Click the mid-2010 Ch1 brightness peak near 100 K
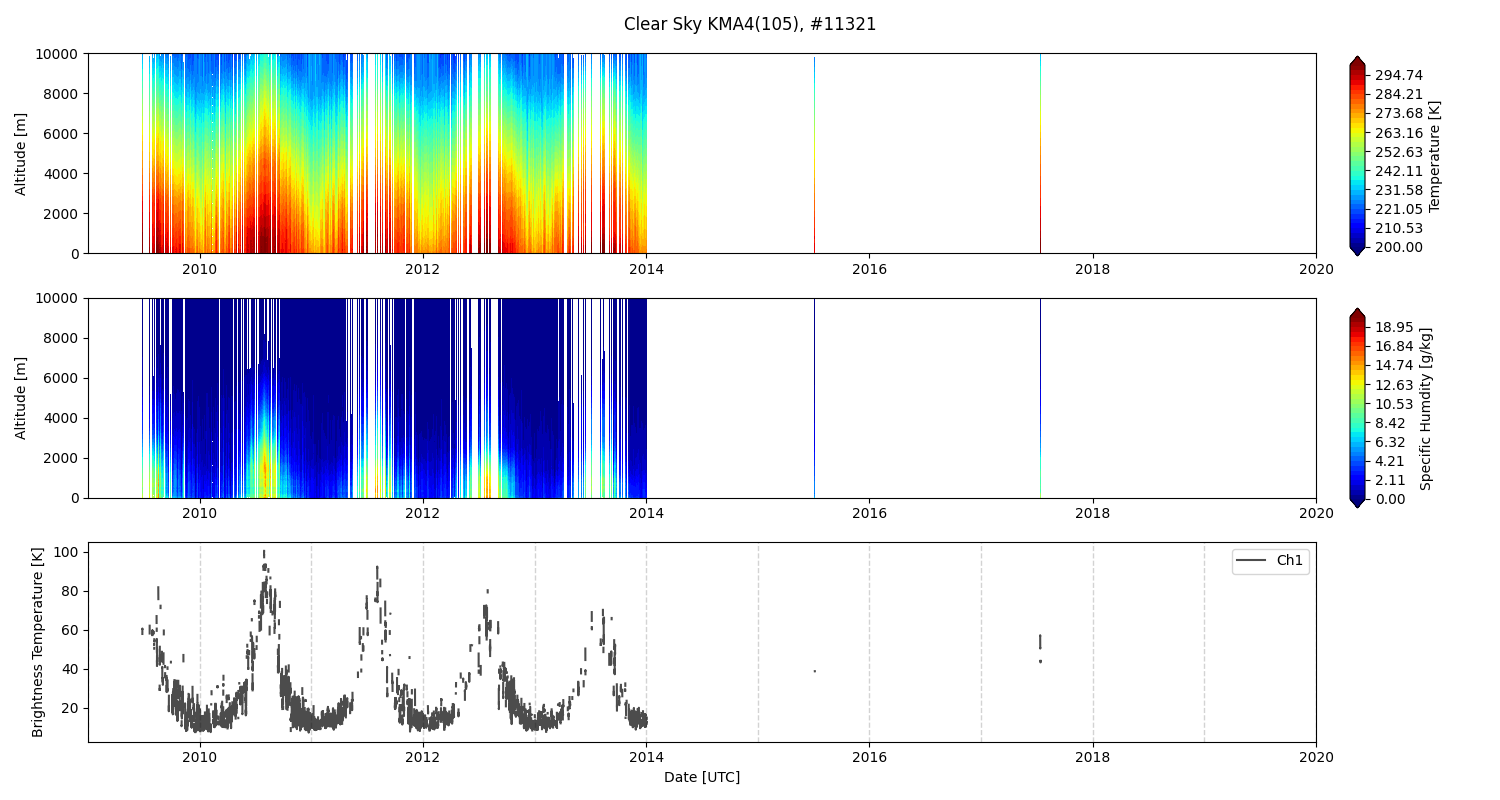 pyautogui.click(x=264, y=553)
